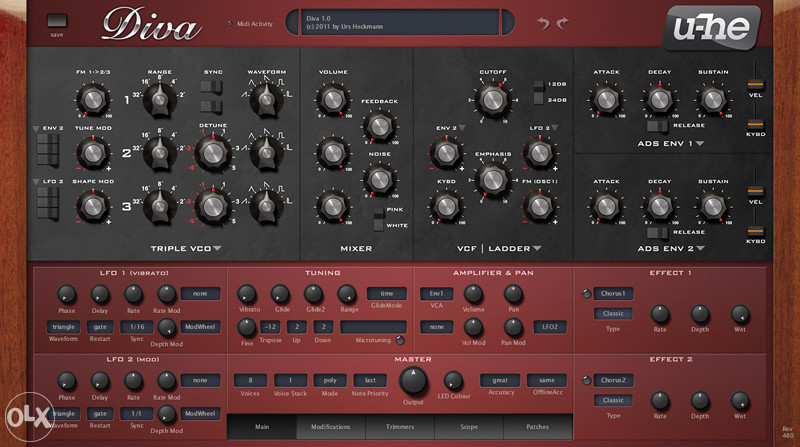This screenshot has height=447, width=800.
Task: Open the poly Mode selector
Action: [330, 380]
